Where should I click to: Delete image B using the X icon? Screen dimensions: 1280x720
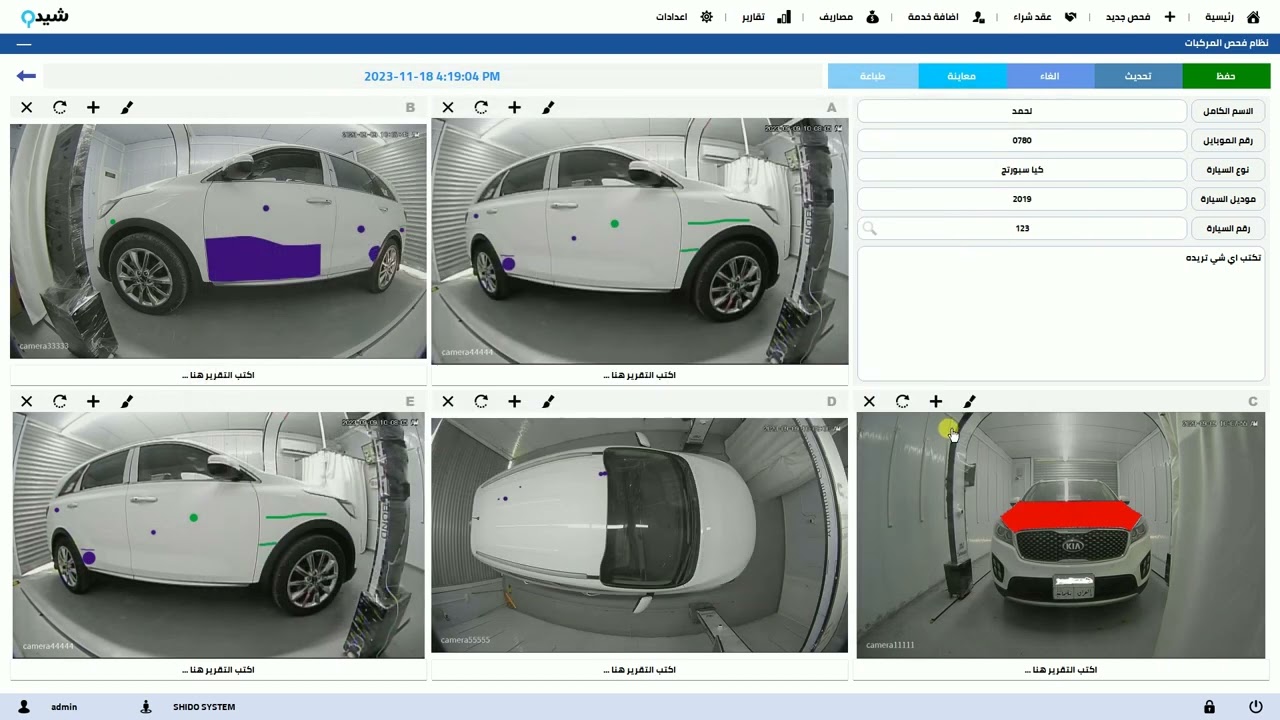(x=27, y=107)
